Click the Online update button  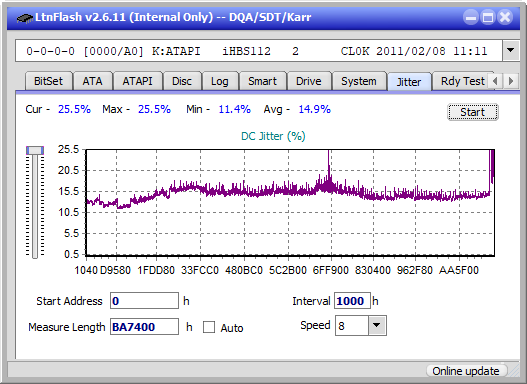[466, 371]
